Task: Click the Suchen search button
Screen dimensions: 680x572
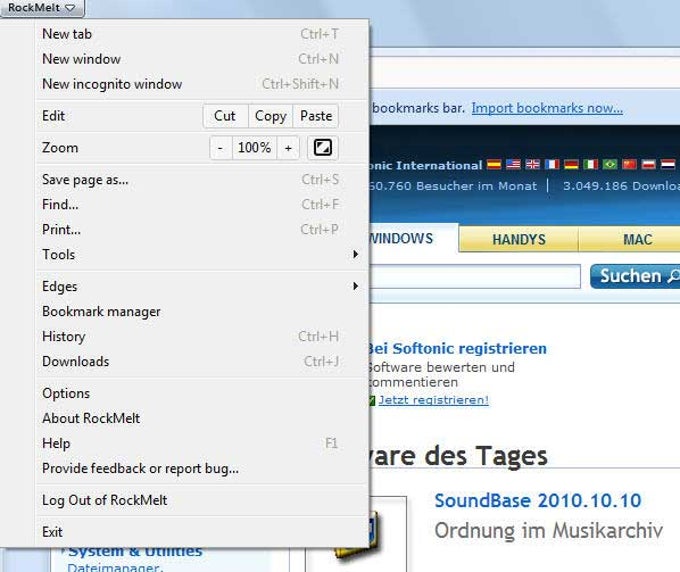Action: [636, 276]
